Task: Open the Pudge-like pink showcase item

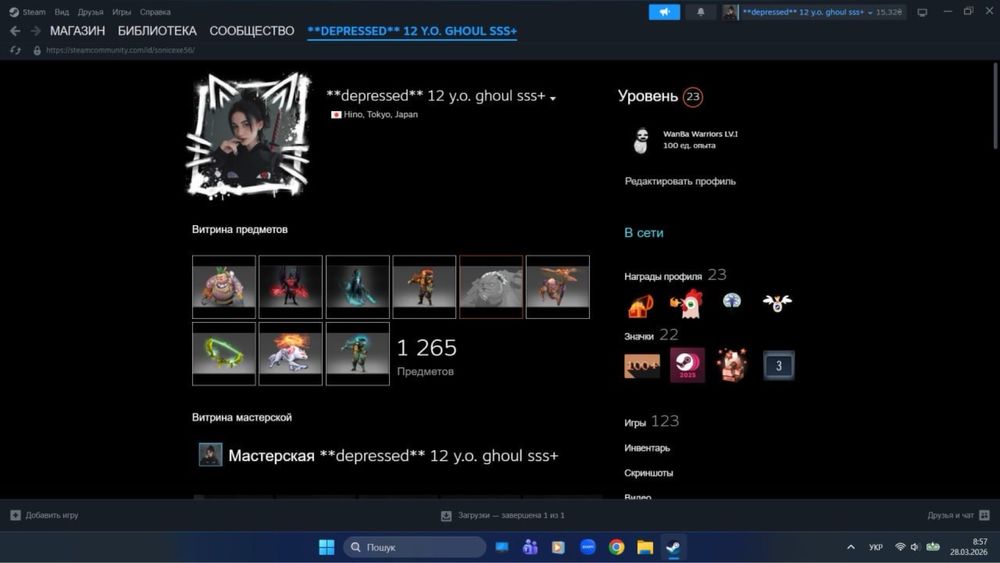Action: pos(224,287)
